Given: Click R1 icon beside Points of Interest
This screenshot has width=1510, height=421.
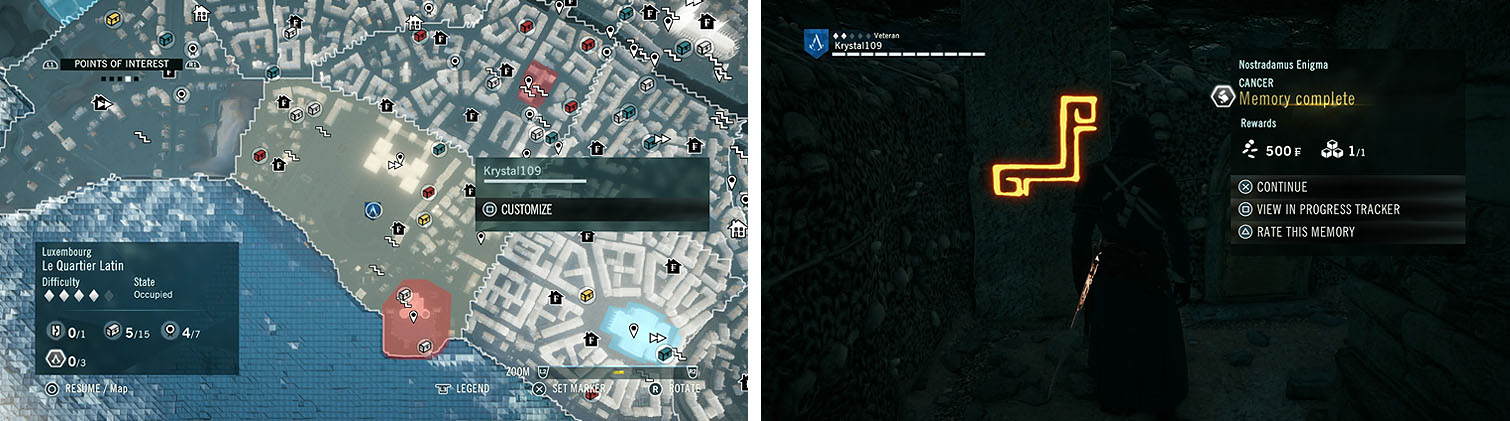Looking at the screenshot, I should (191, 64).
